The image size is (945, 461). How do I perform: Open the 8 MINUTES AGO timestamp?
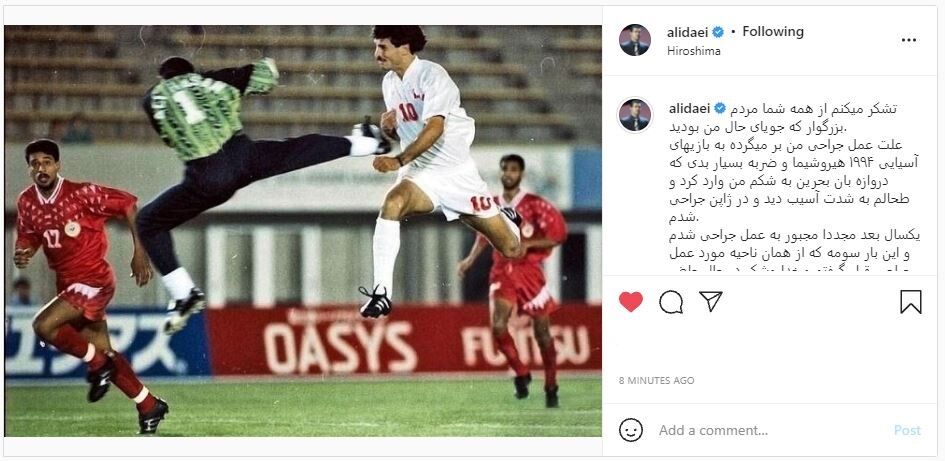click(x=656, y=381)
